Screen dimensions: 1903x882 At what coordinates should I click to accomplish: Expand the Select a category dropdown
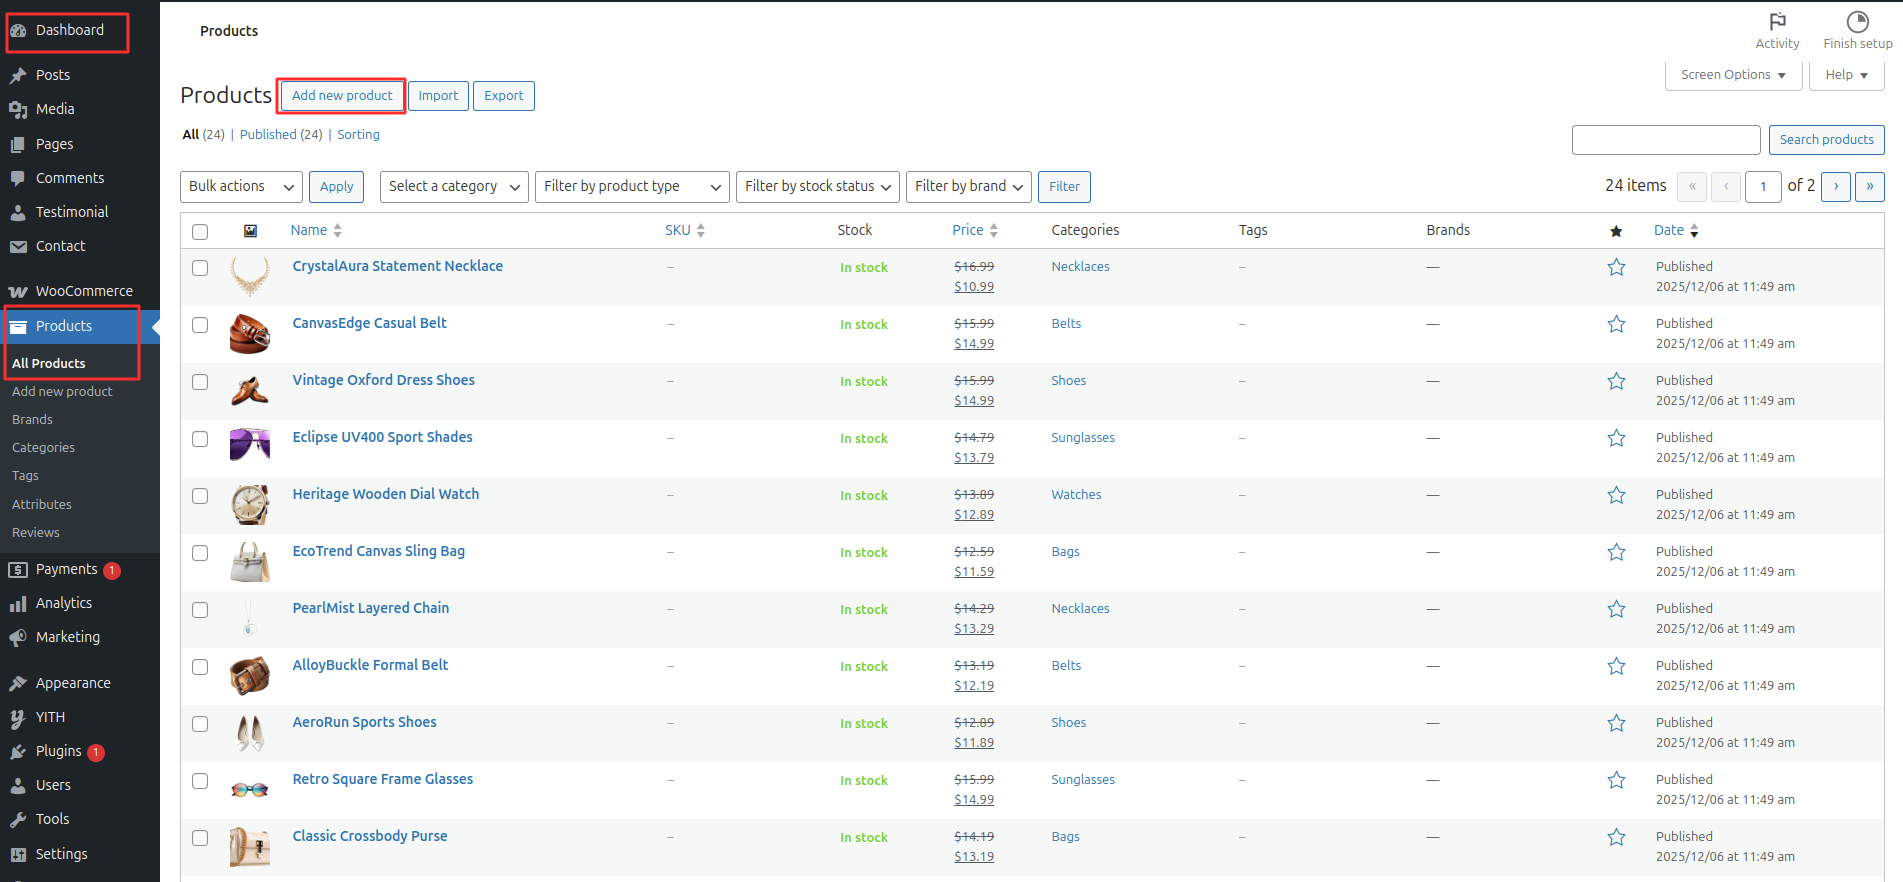click(x=454, y=187)
